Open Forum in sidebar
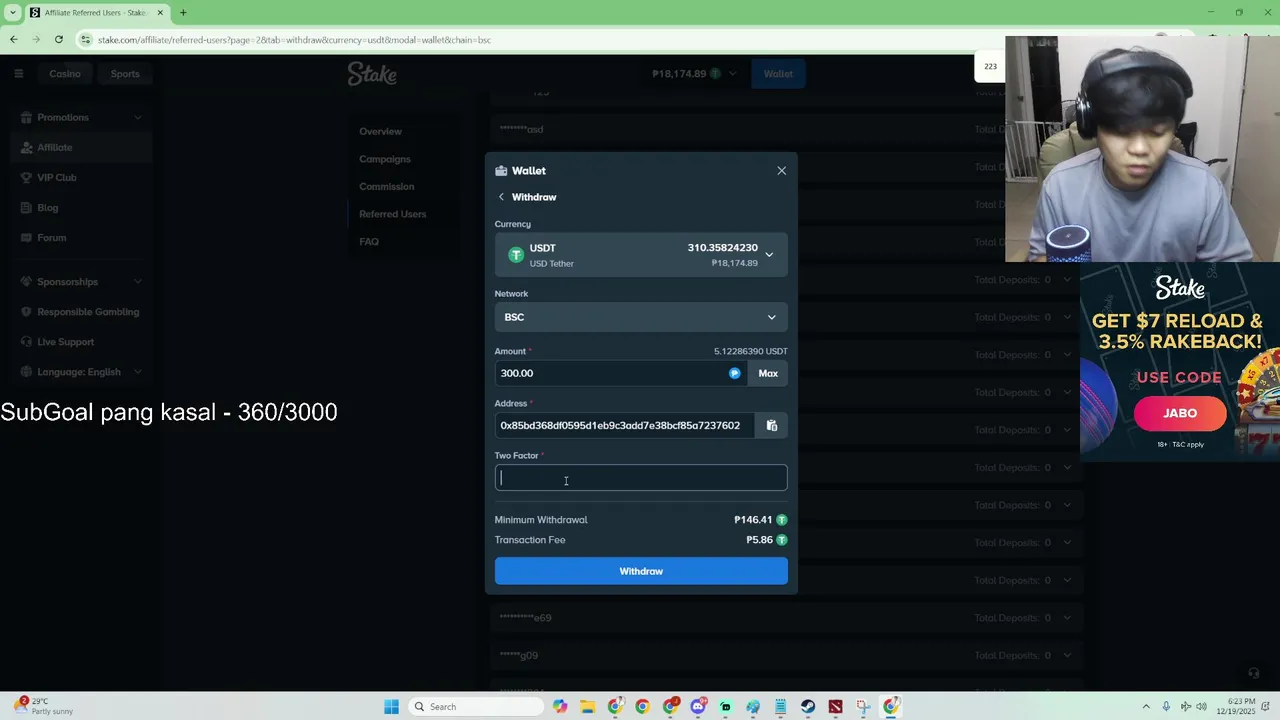Image resolution: width=1280 pixels, height=720 pixels. pyautogui.click(x=82, y=237)
